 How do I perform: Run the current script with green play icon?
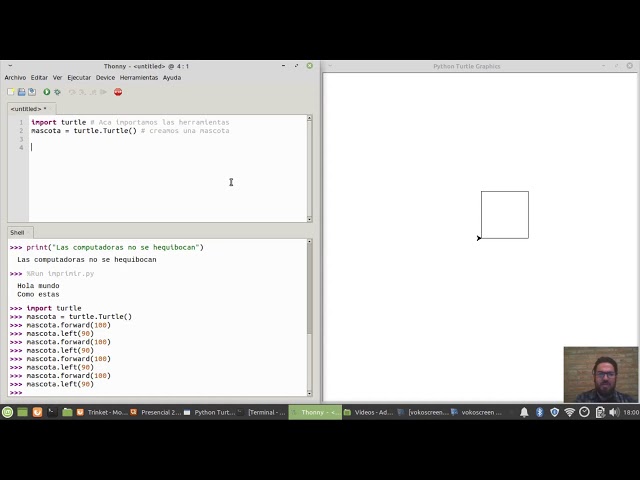(47, 92)
